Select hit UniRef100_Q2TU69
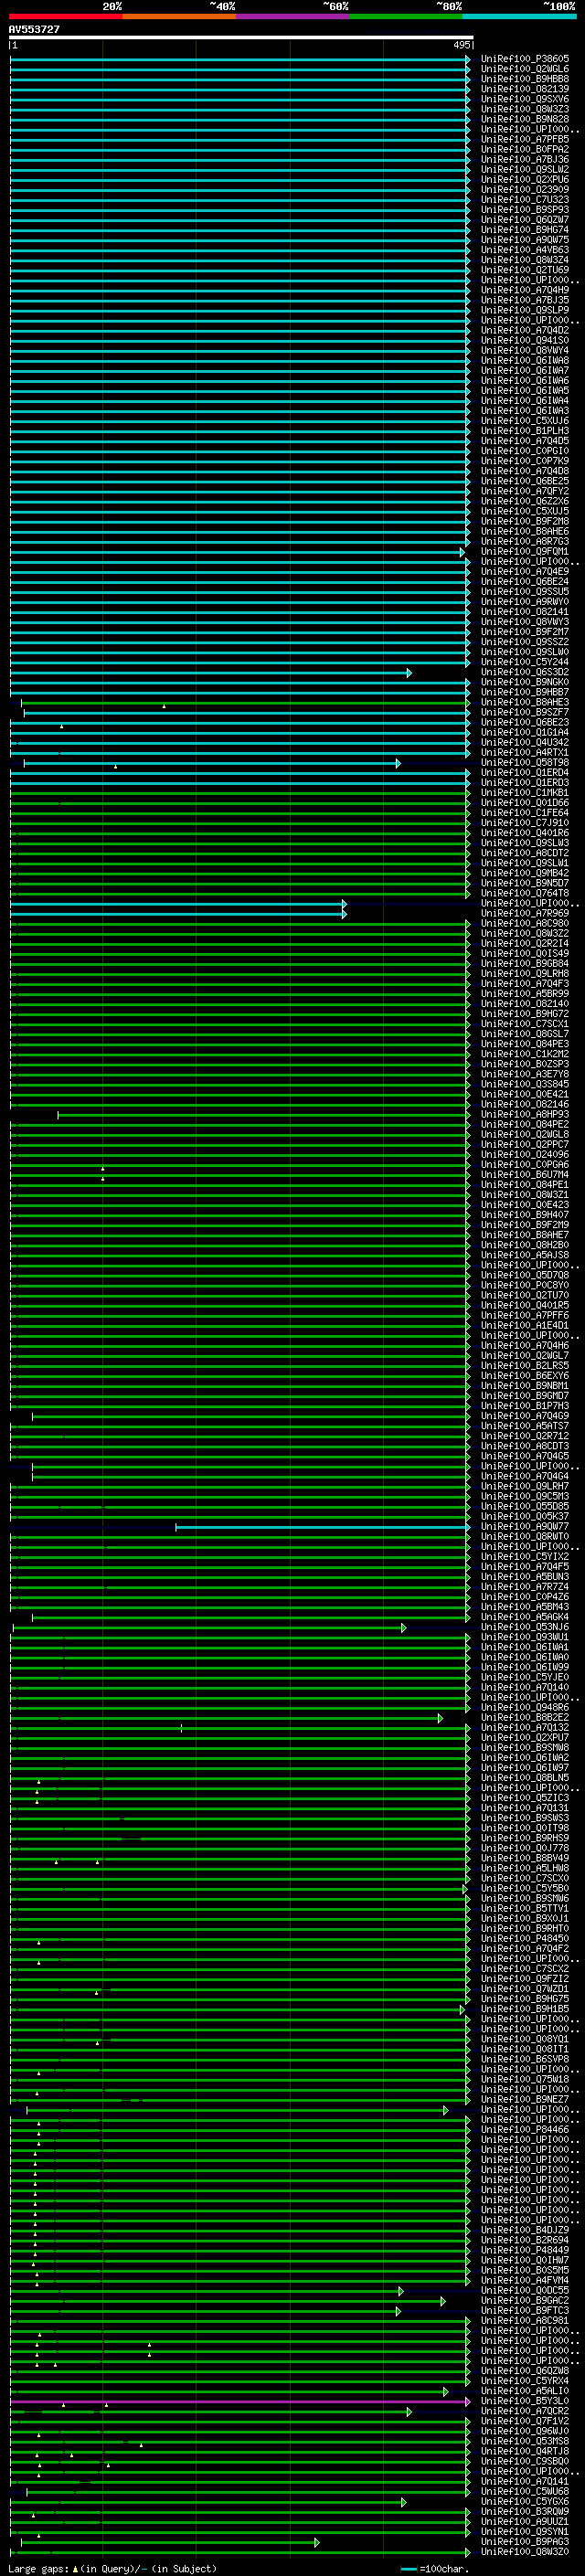This screenshot has width=585, height=2576. [524, 270]
